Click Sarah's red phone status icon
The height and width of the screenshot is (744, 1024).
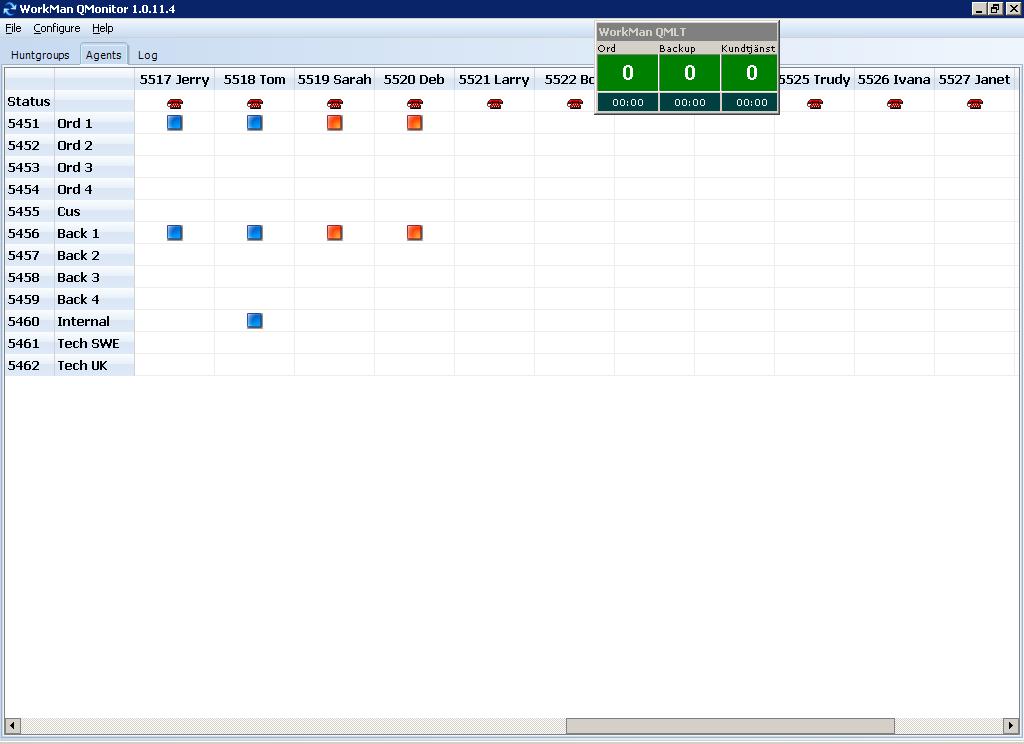click(335, 103)
